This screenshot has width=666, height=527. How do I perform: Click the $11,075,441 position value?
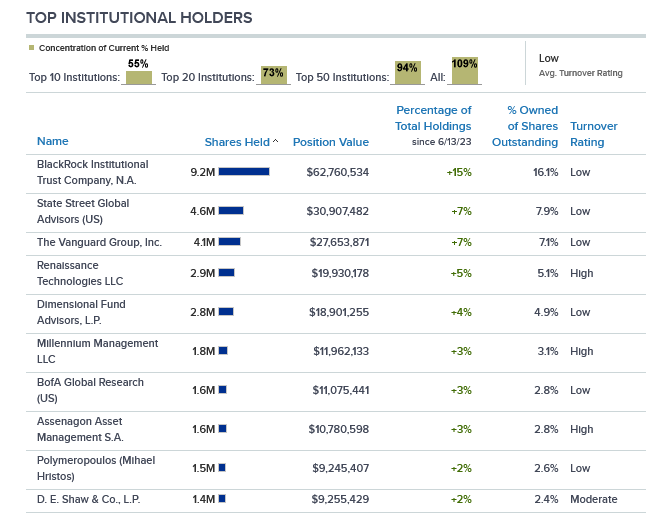[x=341, y=390]
